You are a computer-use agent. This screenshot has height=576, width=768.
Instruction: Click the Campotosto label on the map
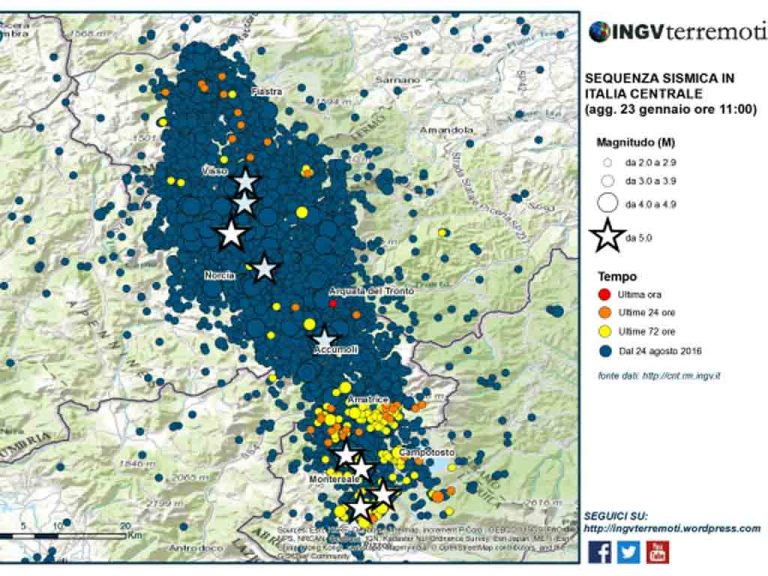coord(426,453)
